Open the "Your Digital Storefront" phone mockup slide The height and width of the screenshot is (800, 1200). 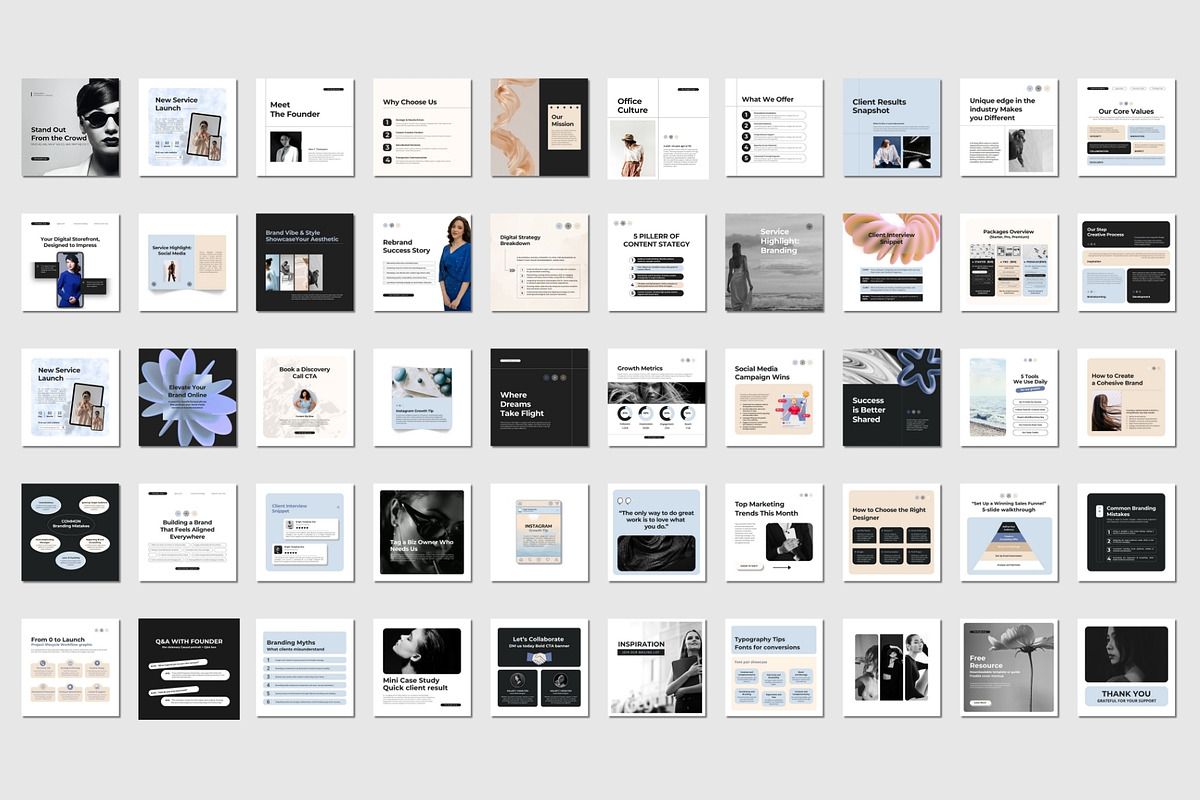(70, 262)
